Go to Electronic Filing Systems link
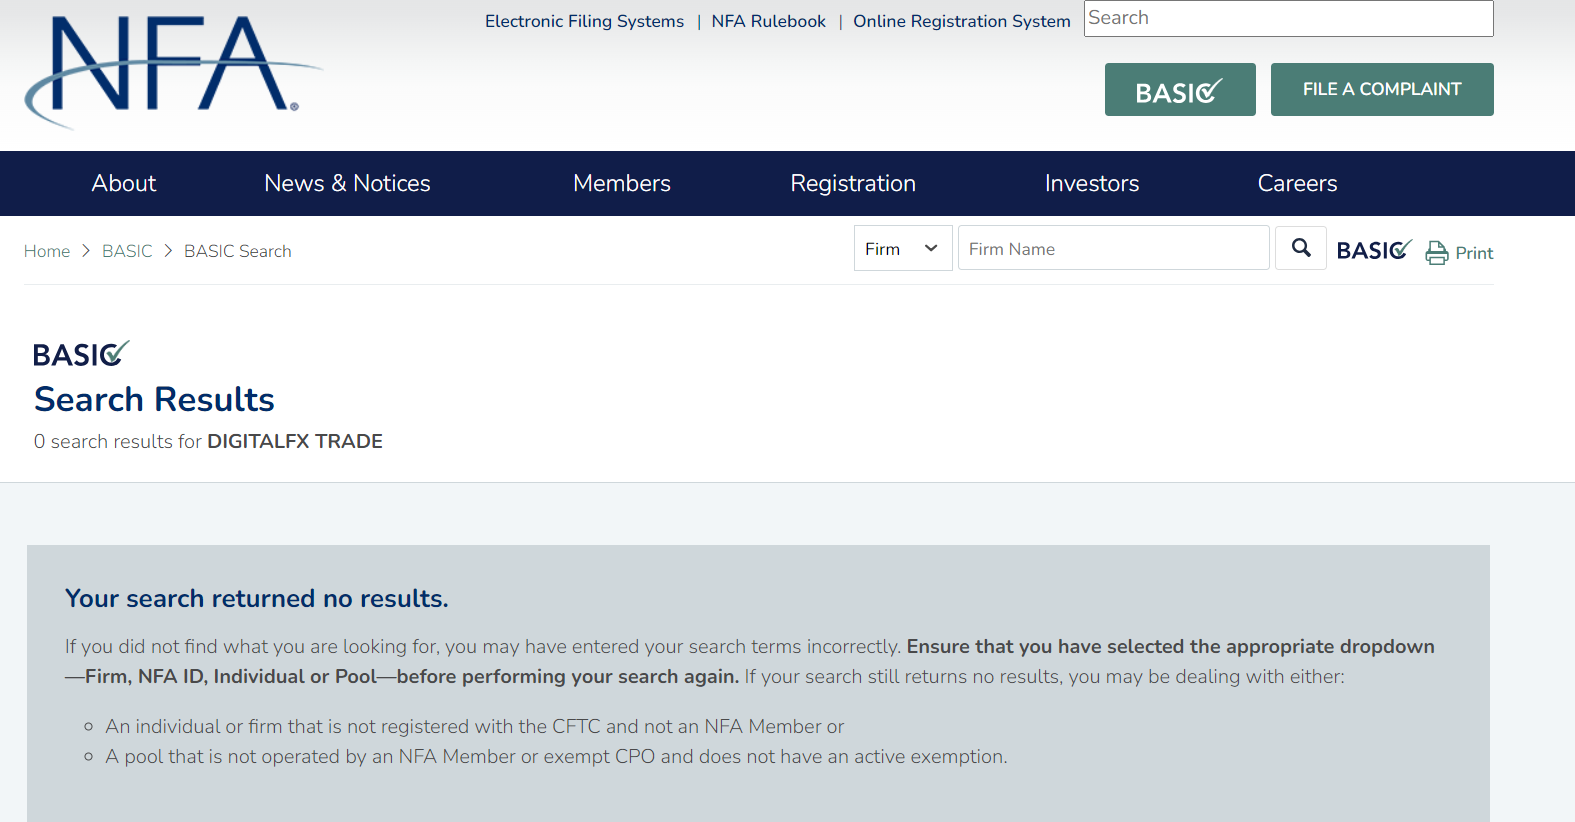1575x822 pixels. (x=584, y=21)
